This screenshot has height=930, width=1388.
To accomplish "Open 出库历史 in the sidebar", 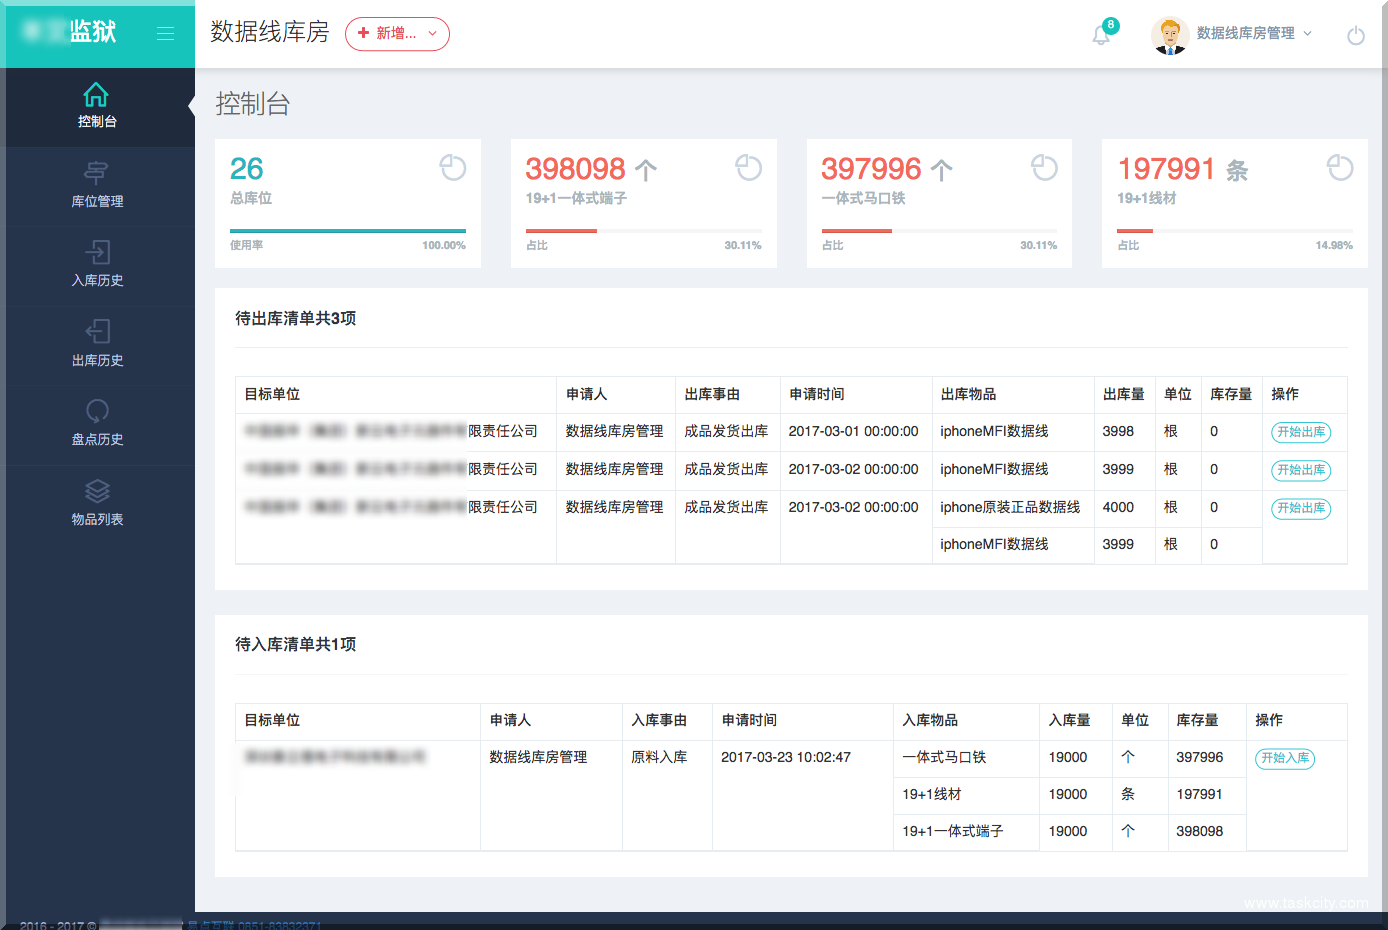I will tap(97, 346).
